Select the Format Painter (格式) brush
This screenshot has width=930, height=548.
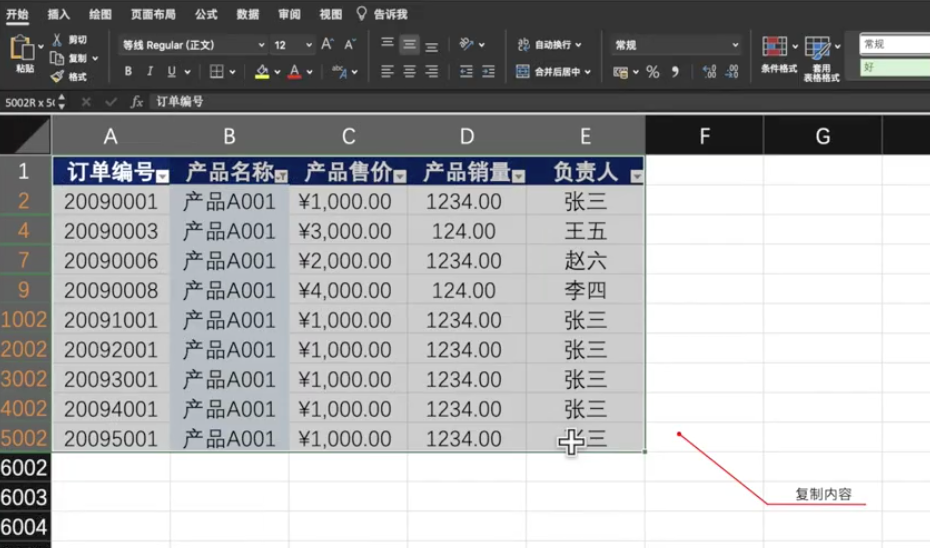[x=57, y=77]
